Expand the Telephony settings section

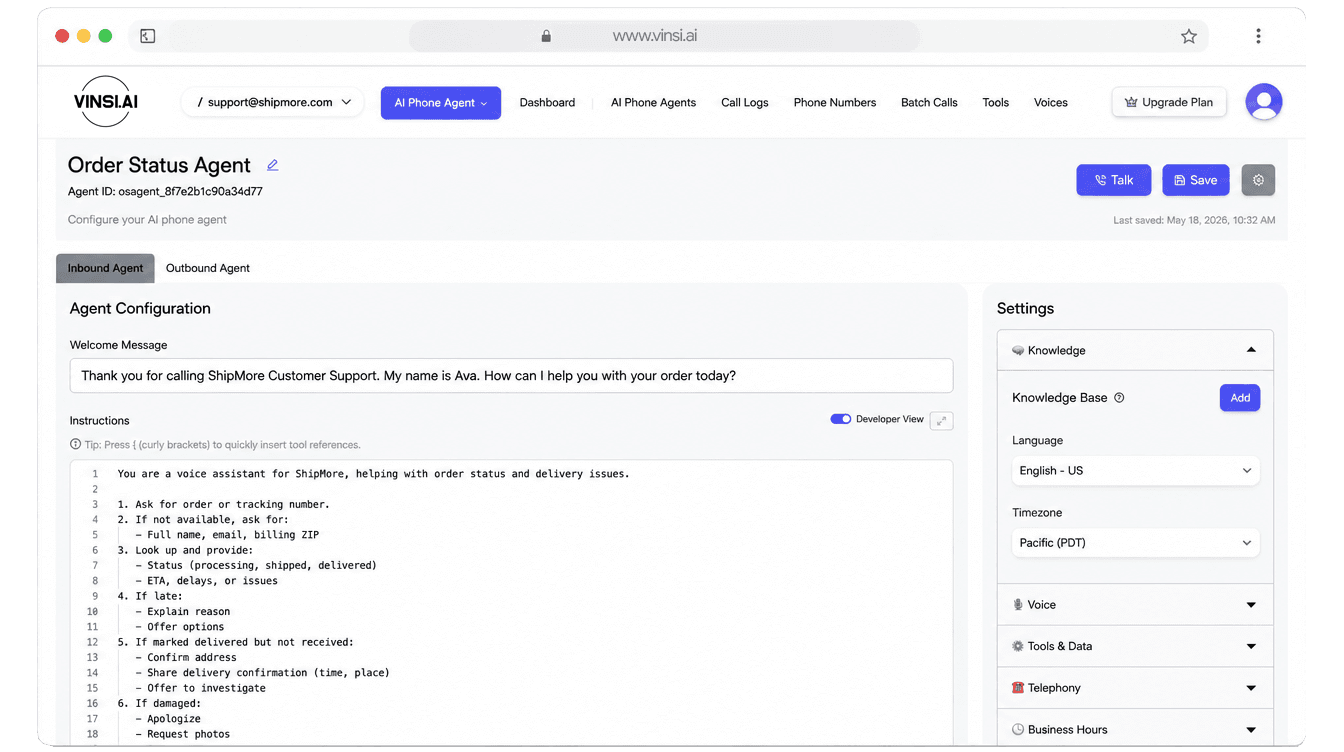pos(1135,688)
